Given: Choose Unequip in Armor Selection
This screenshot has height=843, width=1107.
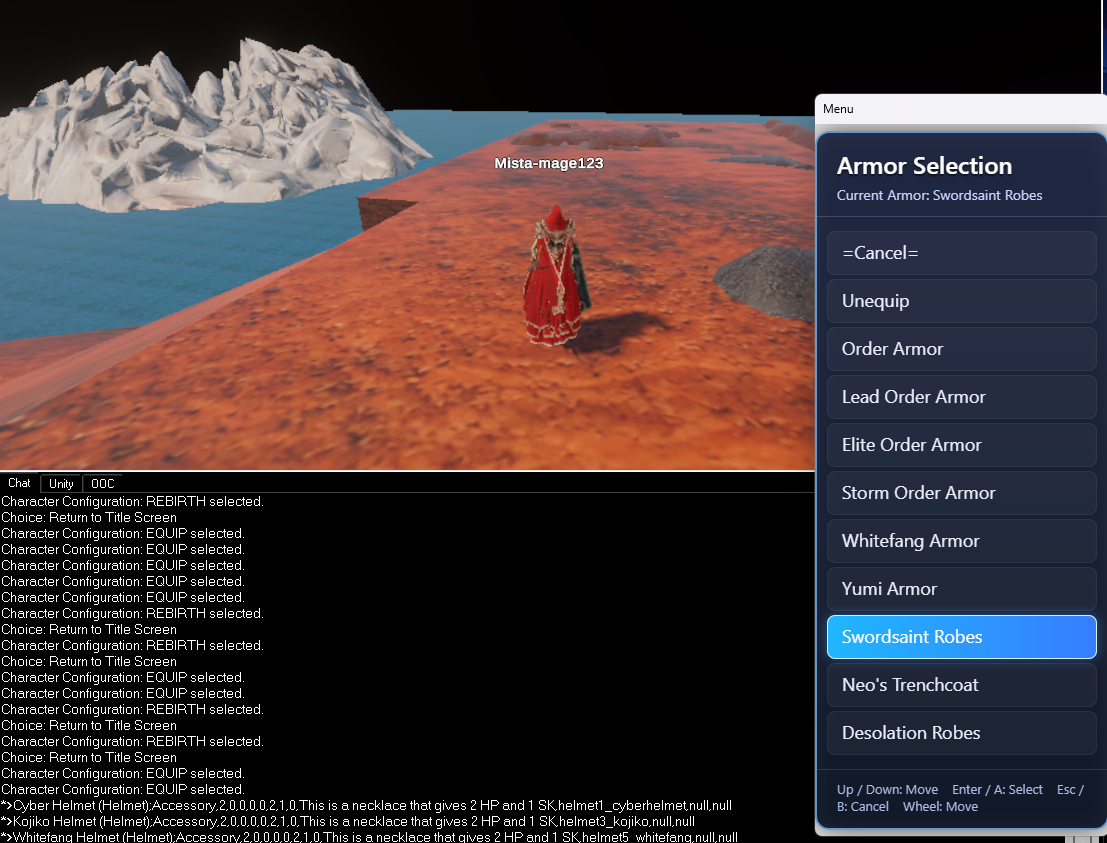Looking at the screenshot, I should coord(962,301).
